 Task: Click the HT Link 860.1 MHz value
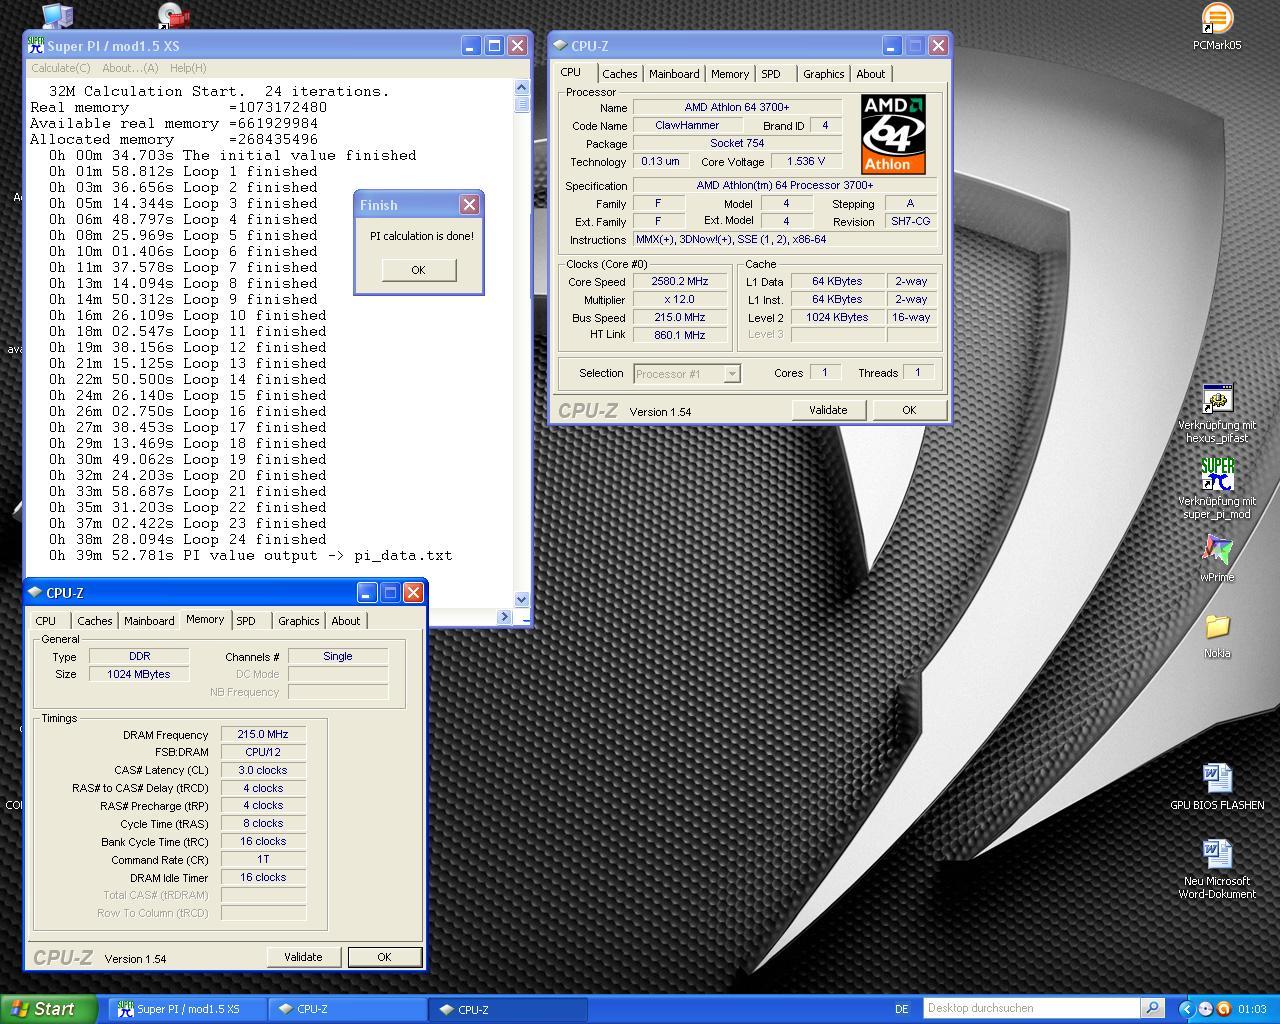point(680,336)
